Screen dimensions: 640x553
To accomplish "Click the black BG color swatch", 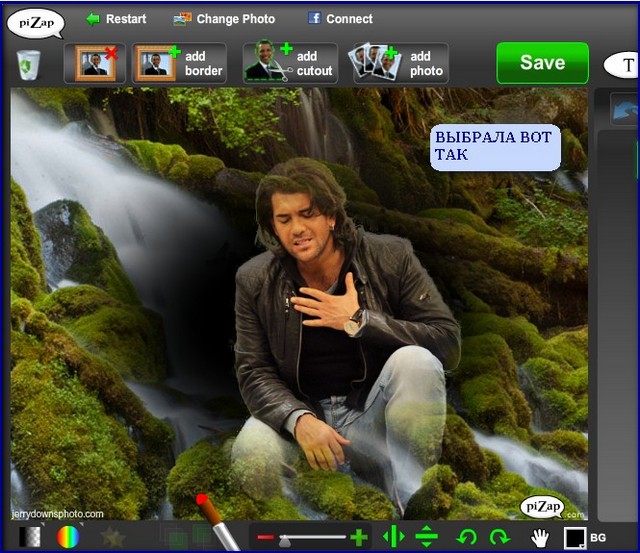I will (575, 537).
